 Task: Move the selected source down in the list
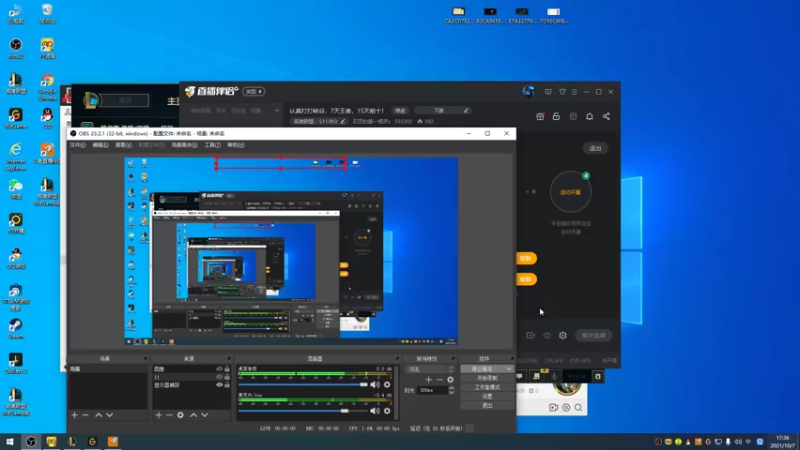pyautogui.click(x=205, y=415)
